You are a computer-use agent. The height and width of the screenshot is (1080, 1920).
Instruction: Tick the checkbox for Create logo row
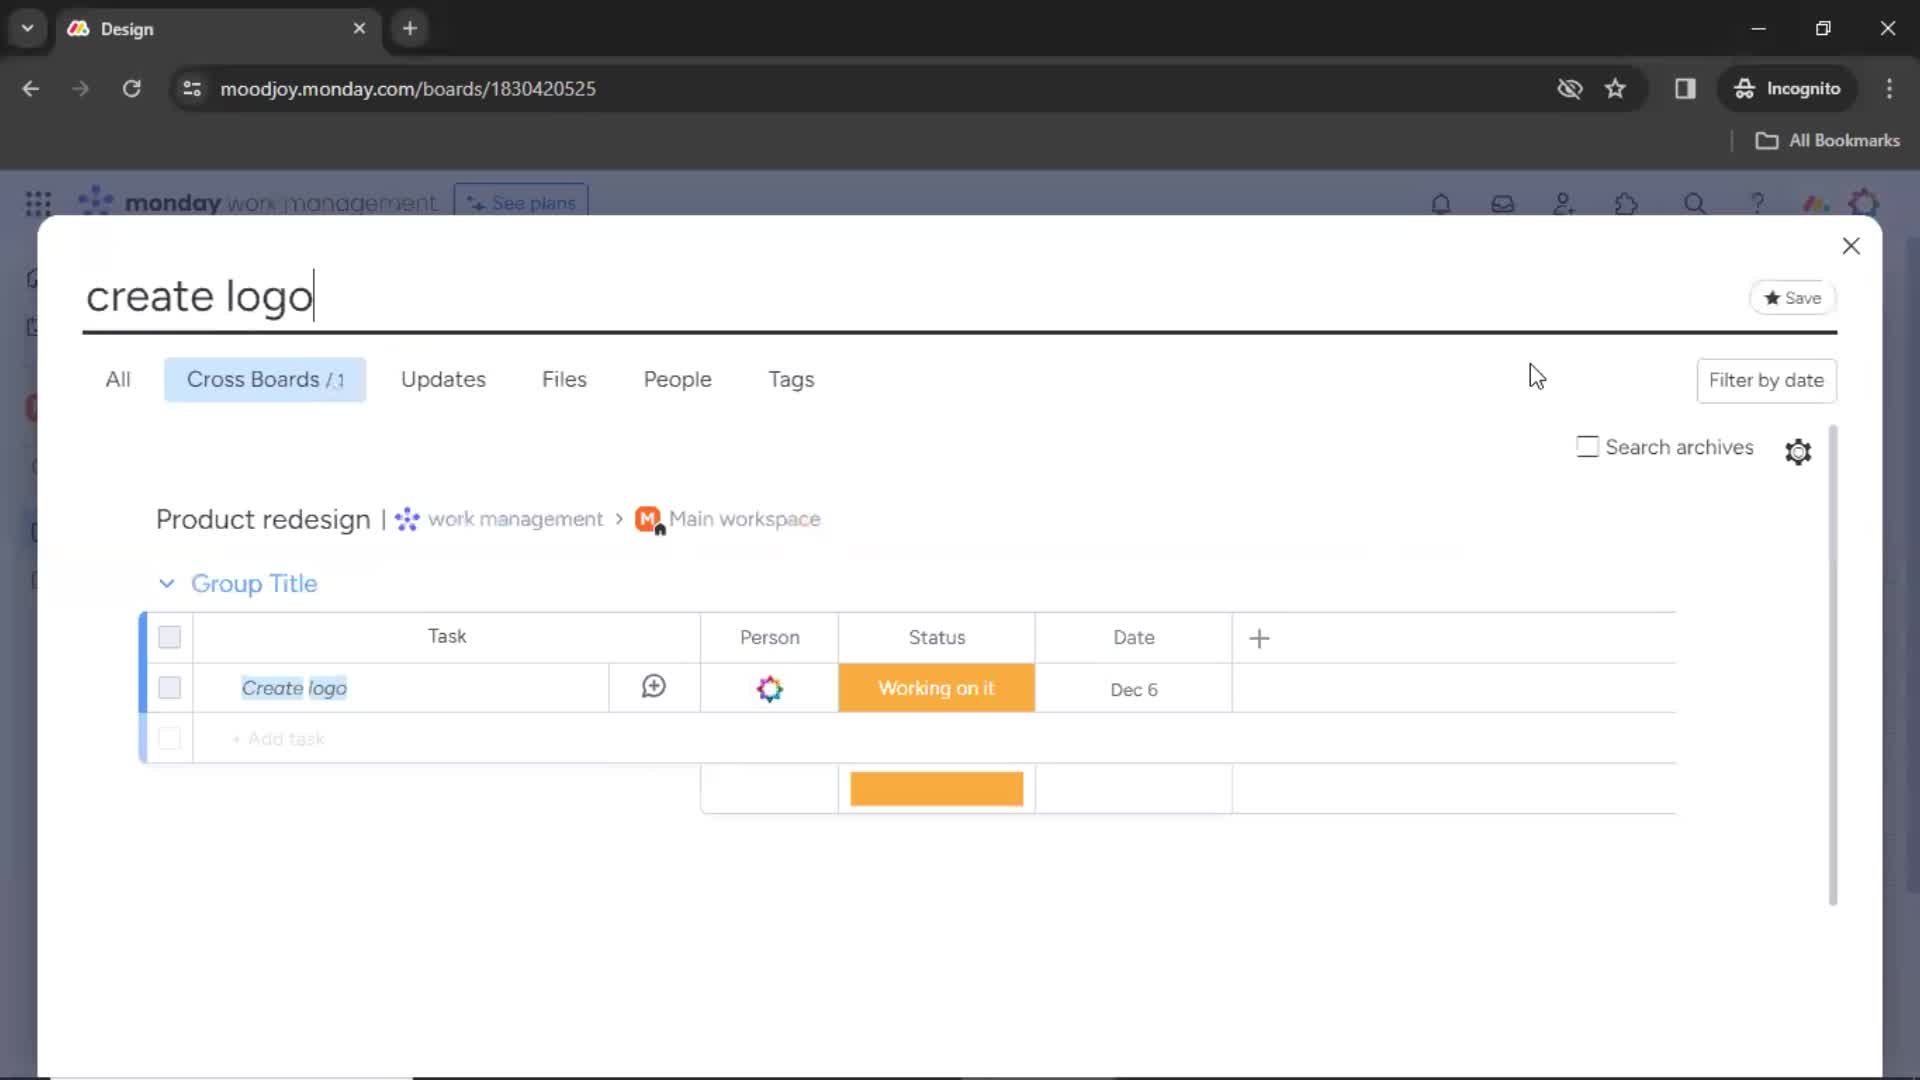170,689
